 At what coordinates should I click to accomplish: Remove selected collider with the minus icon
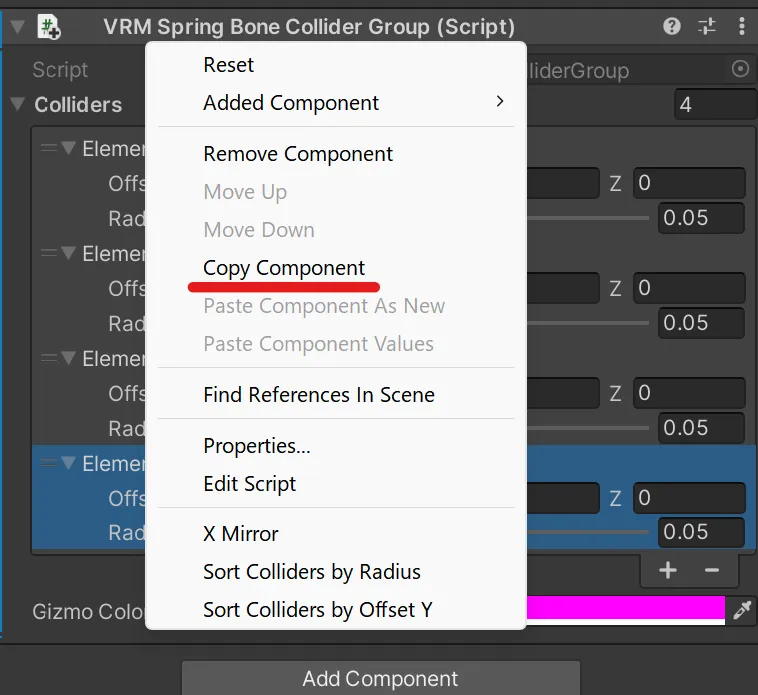[x=712, y=571]
